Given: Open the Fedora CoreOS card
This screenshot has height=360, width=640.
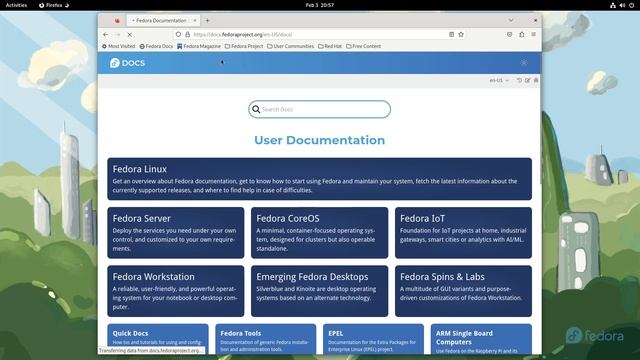Looking at the screenshot, I should click(x=320, y=233).
